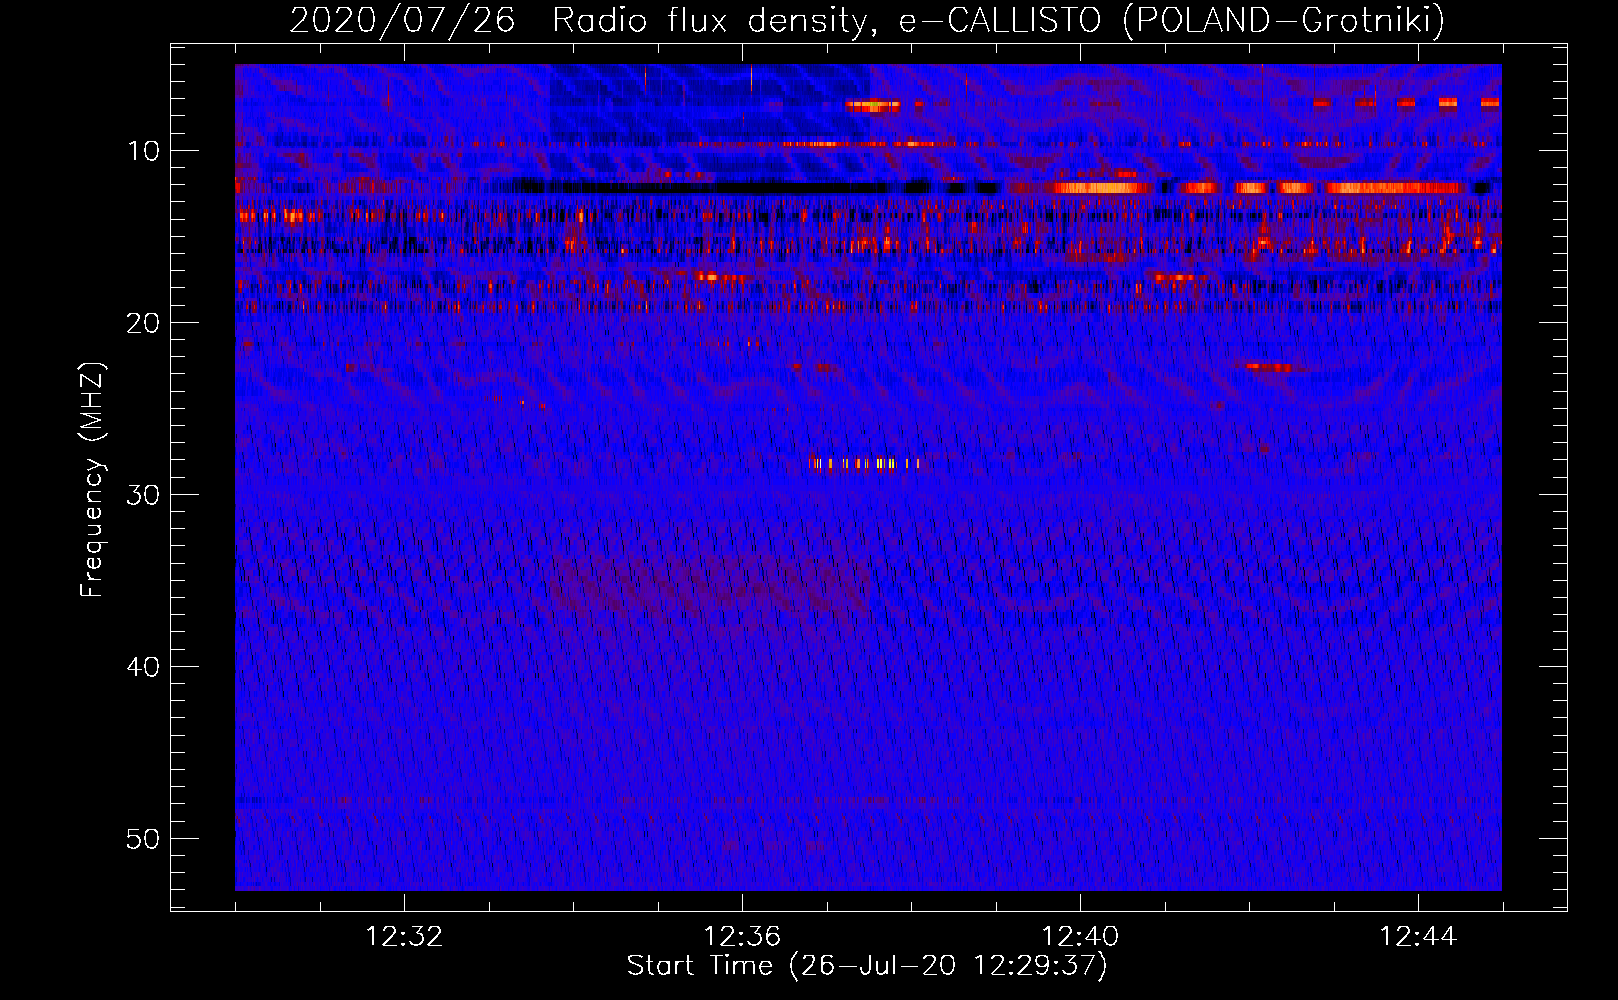Click the 'Start Time (26-Jul-20 12:29:37)' label
Screen dimensions: 1618x1000
tap(867, 966)
